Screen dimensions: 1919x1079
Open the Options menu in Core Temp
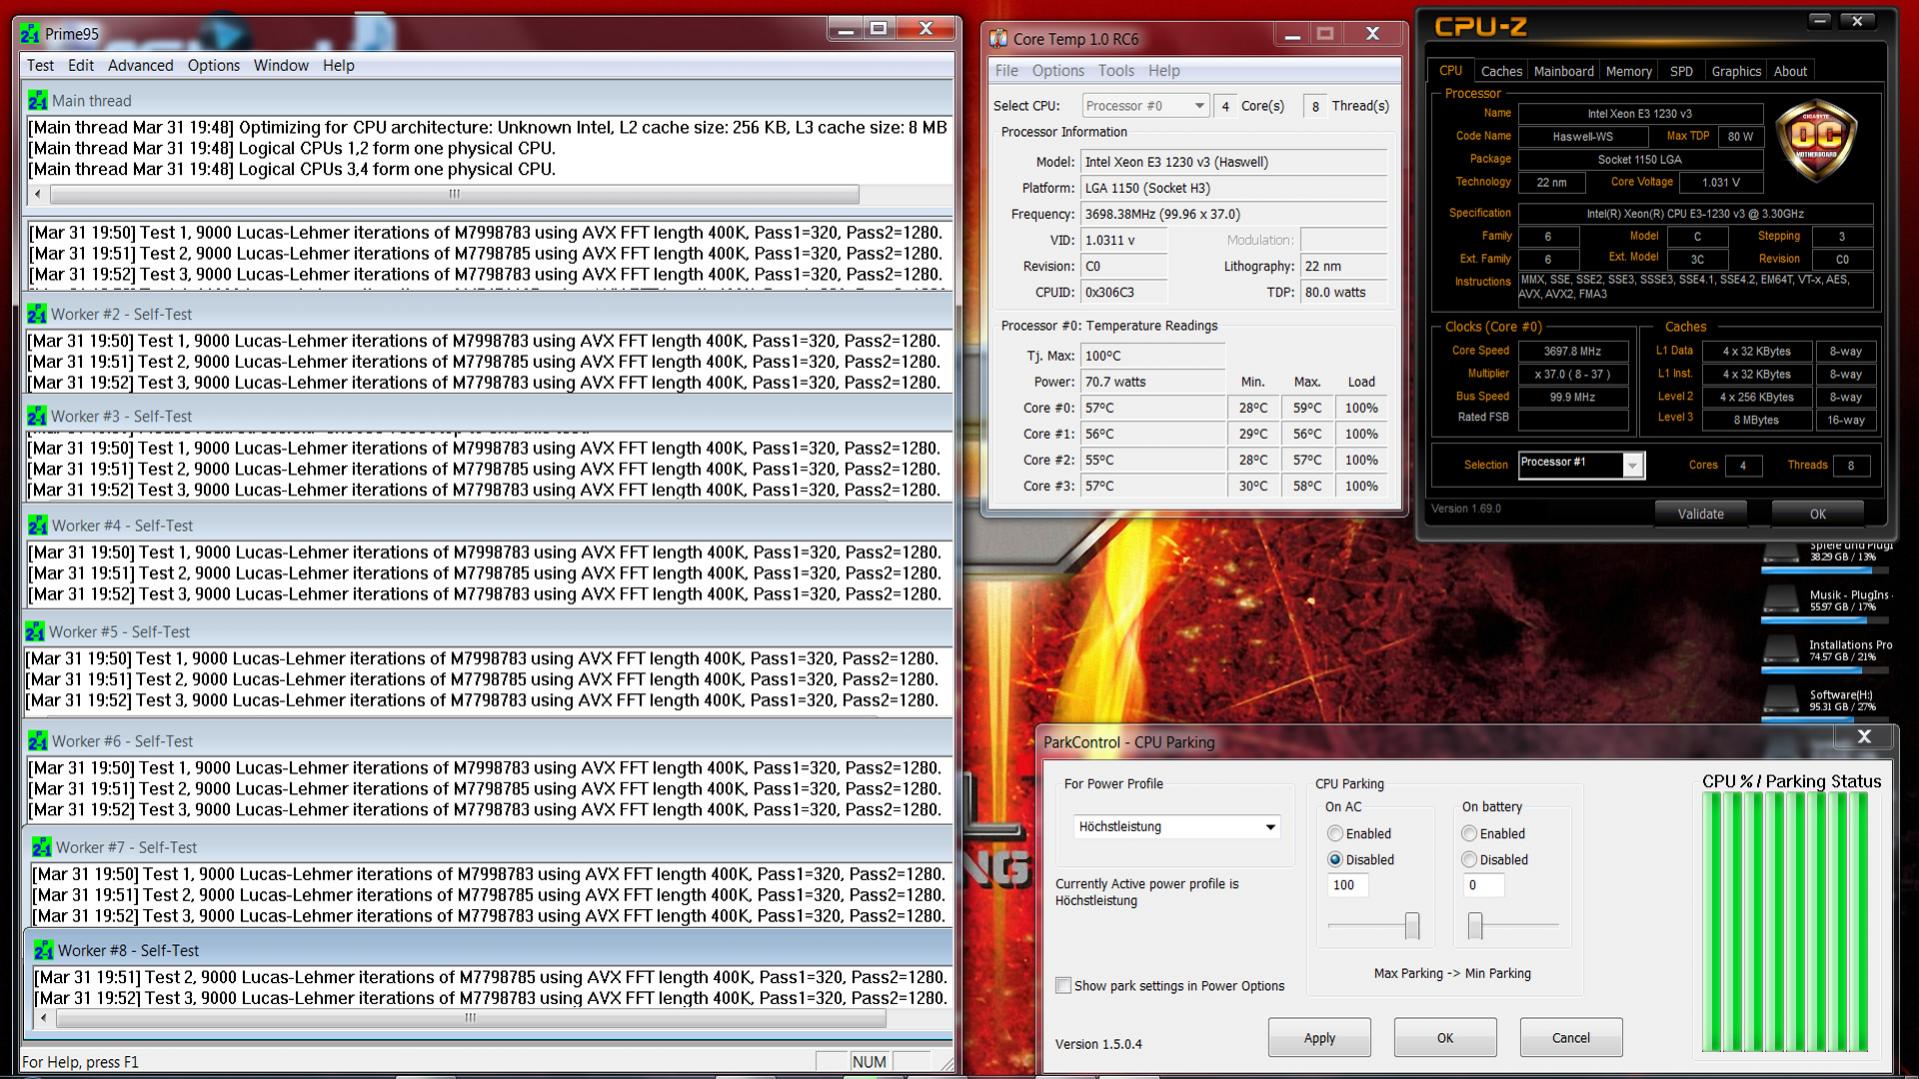(x=1058, y=71)
